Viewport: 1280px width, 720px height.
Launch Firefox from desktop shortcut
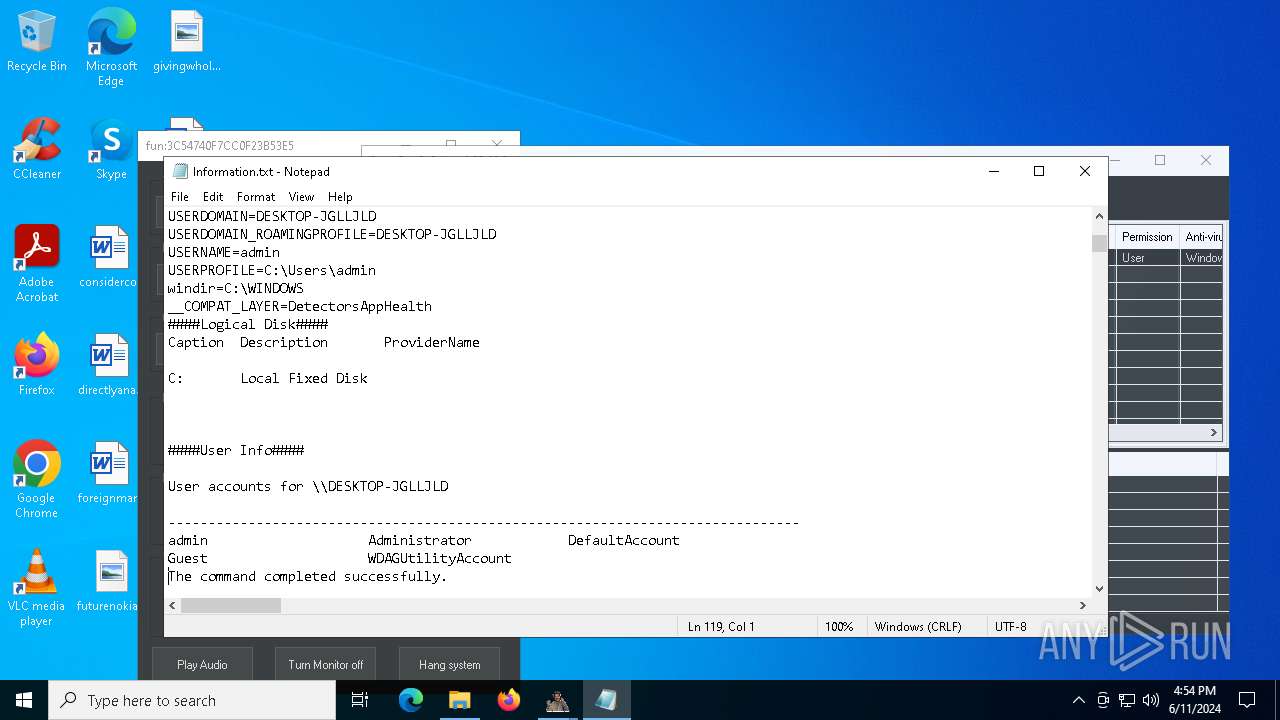coord(37,365)
